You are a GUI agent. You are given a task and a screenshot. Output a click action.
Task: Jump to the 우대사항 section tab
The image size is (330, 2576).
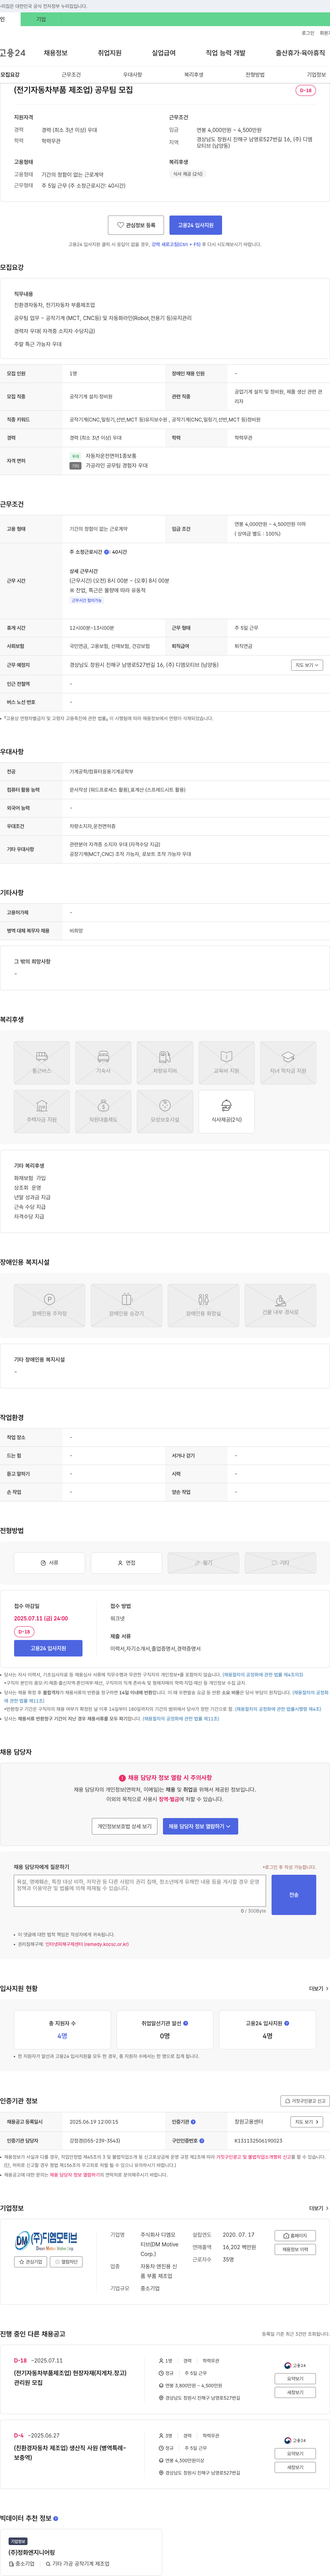132,75
